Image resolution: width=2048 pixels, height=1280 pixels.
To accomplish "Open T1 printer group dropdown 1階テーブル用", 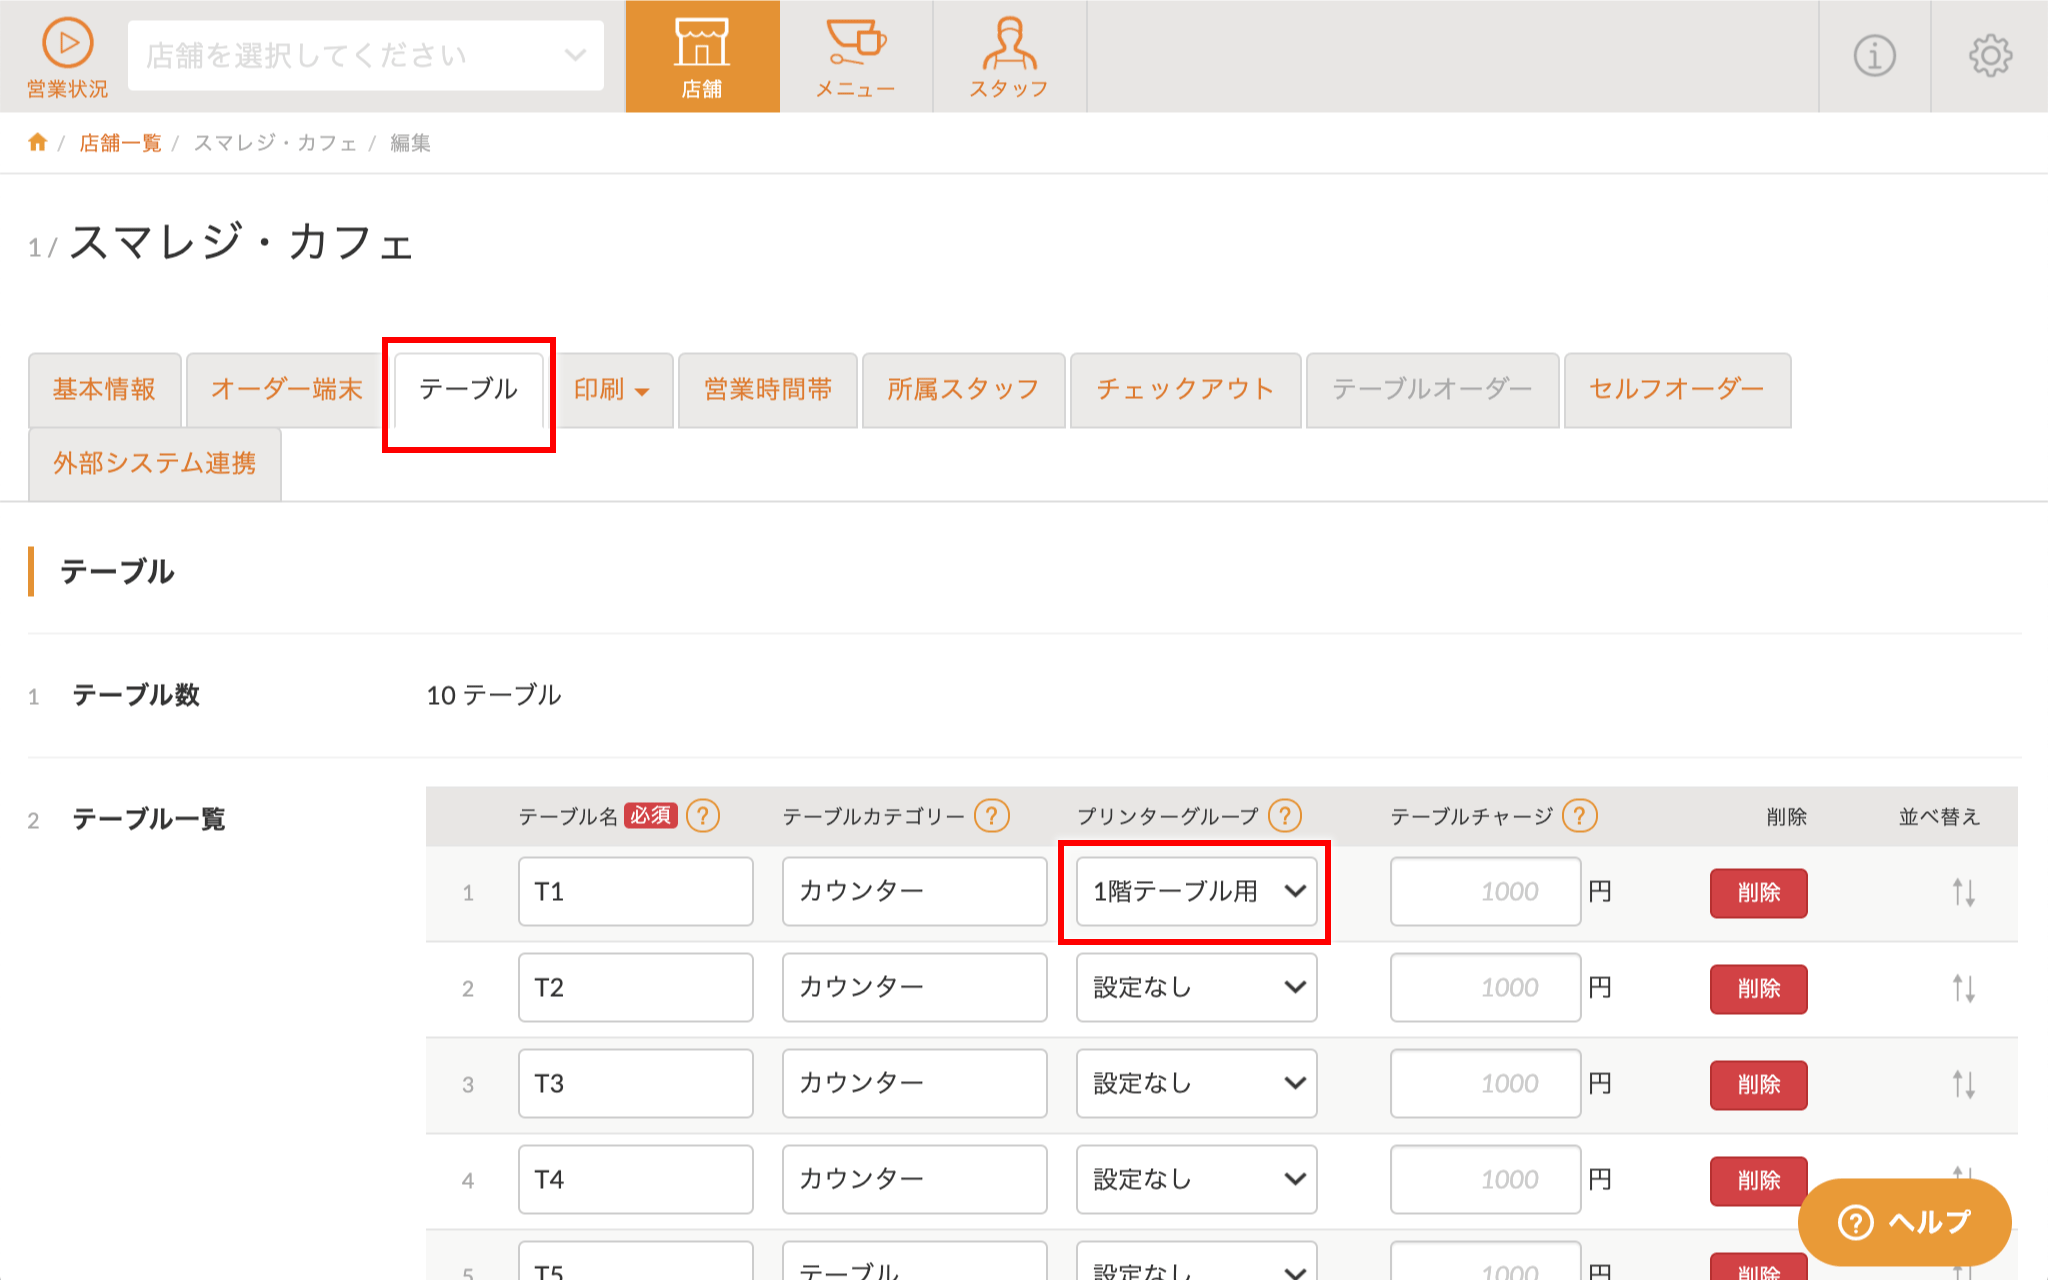I will click(1196, 891).
